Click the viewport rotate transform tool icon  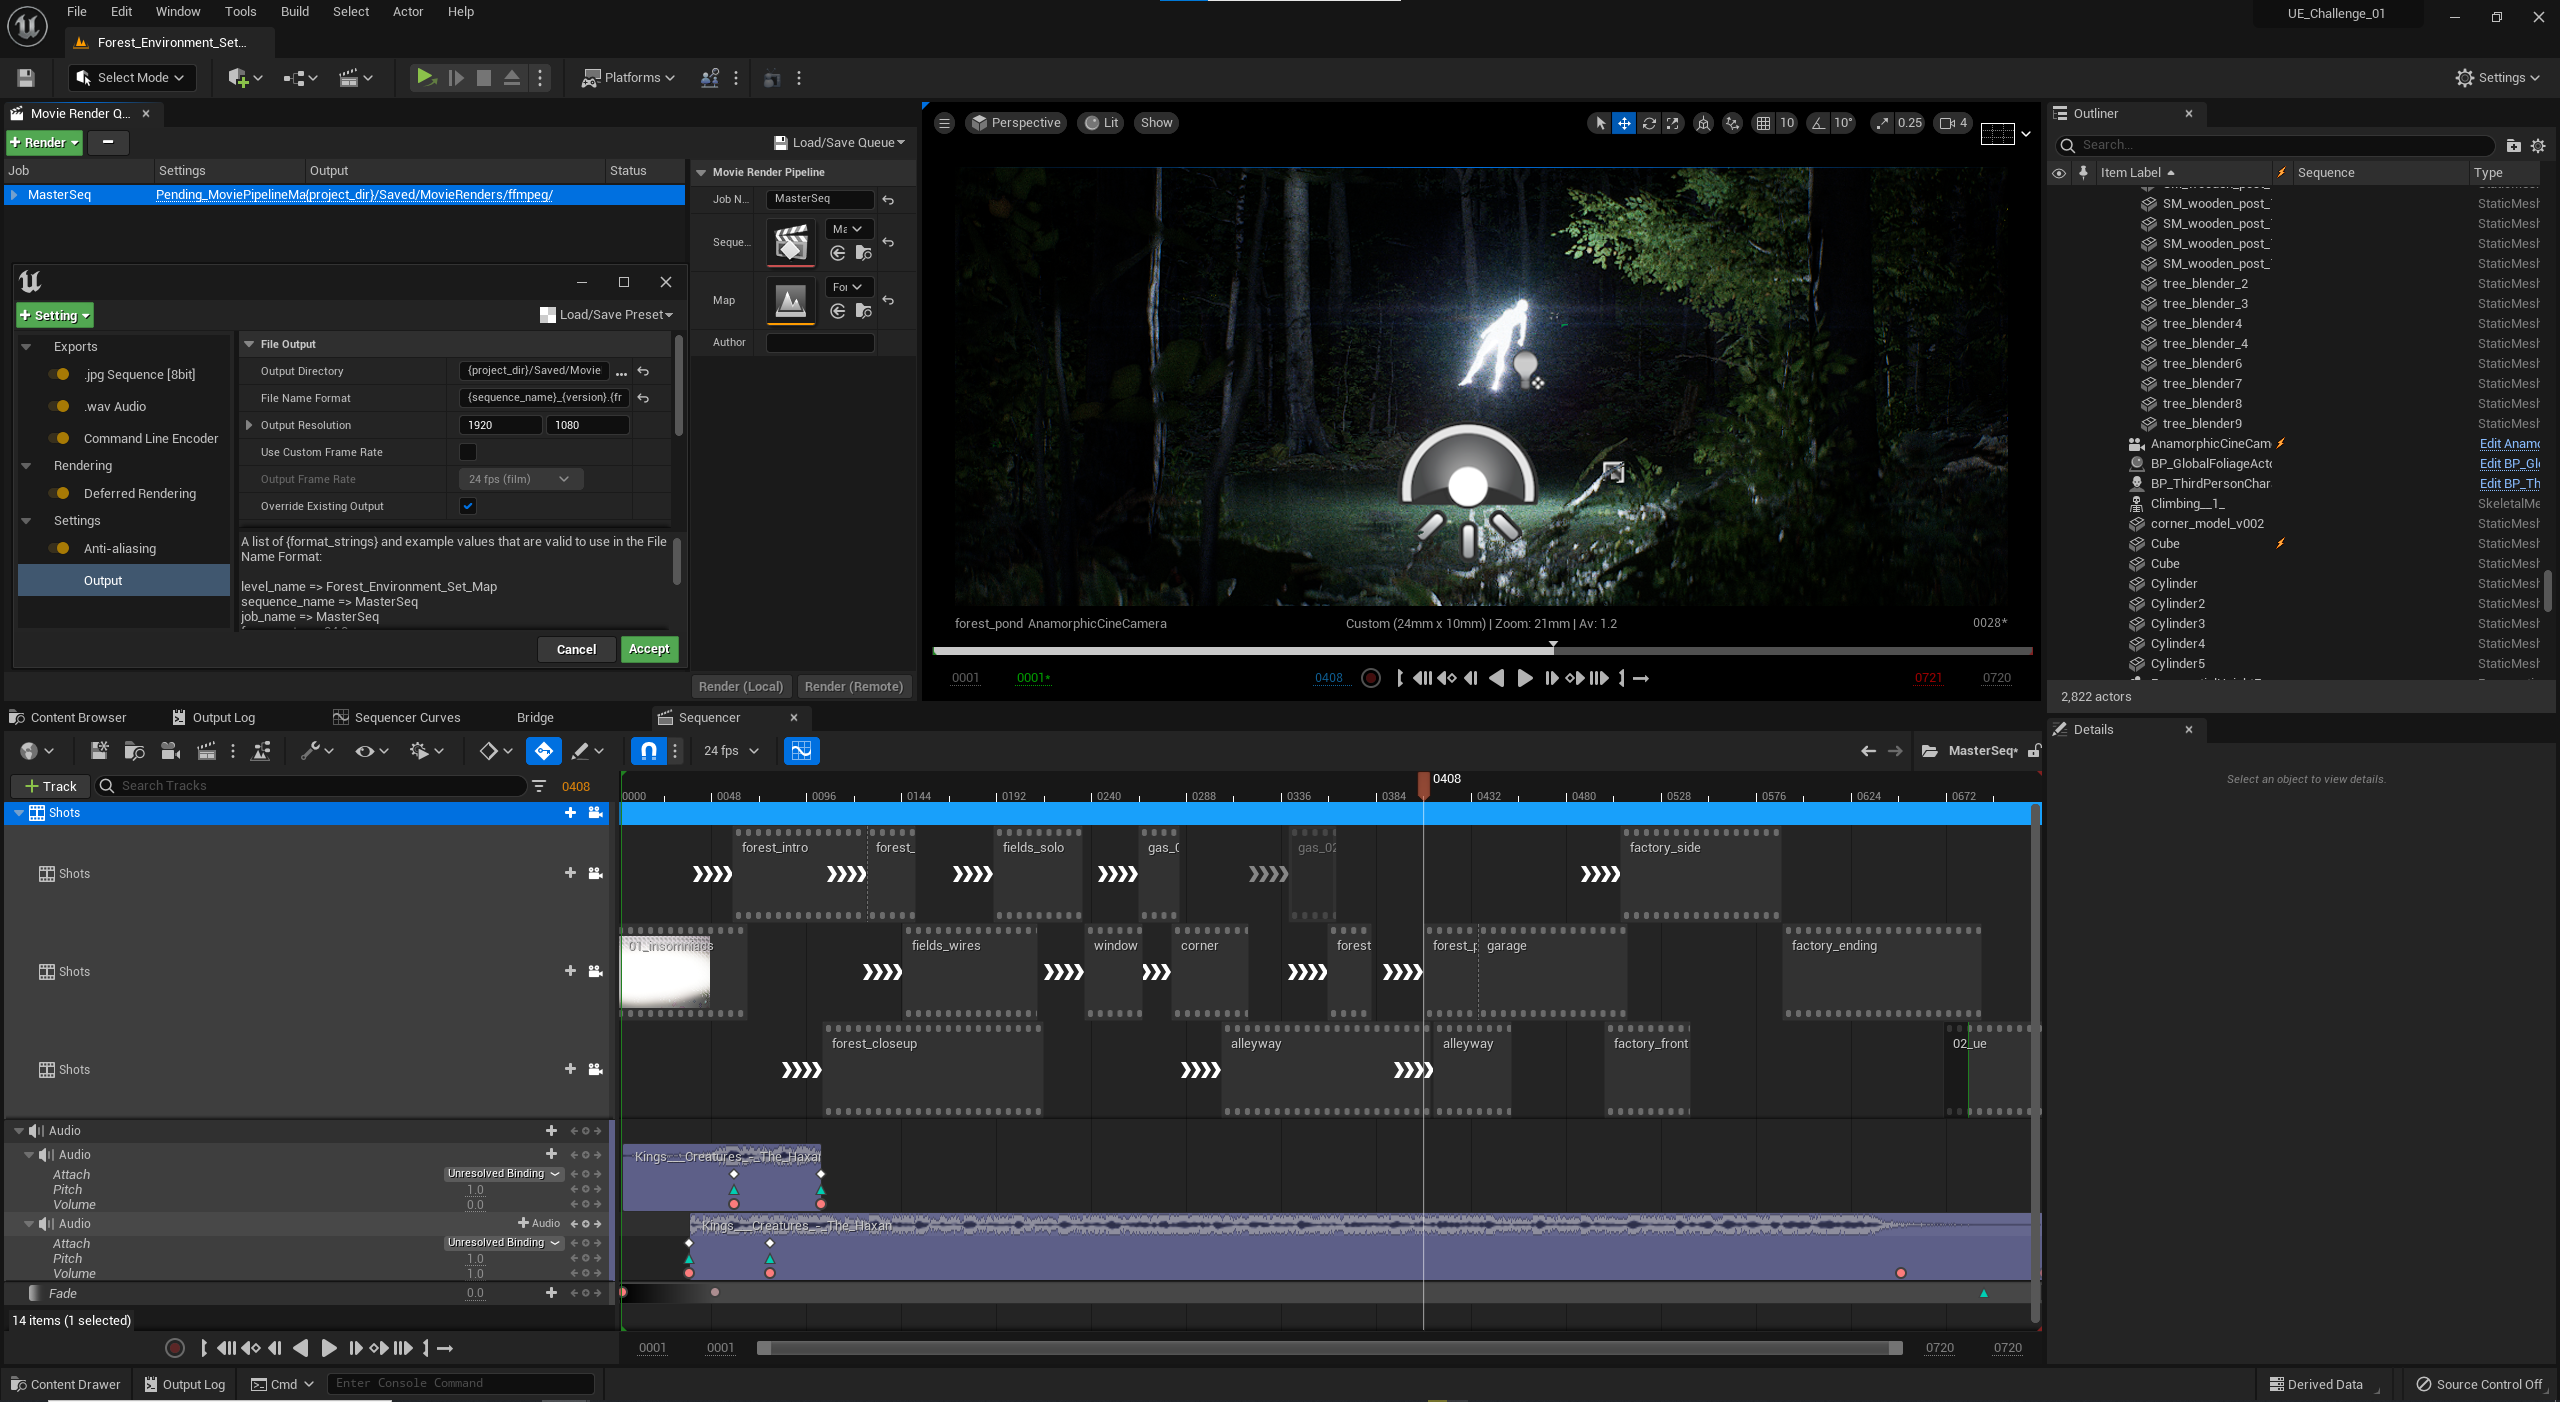[1649, 123]
